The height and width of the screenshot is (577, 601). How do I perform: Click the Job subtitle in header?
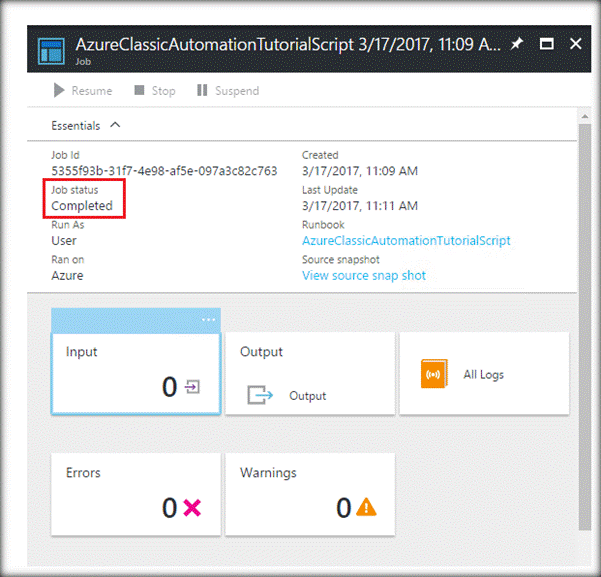[83, 61]
